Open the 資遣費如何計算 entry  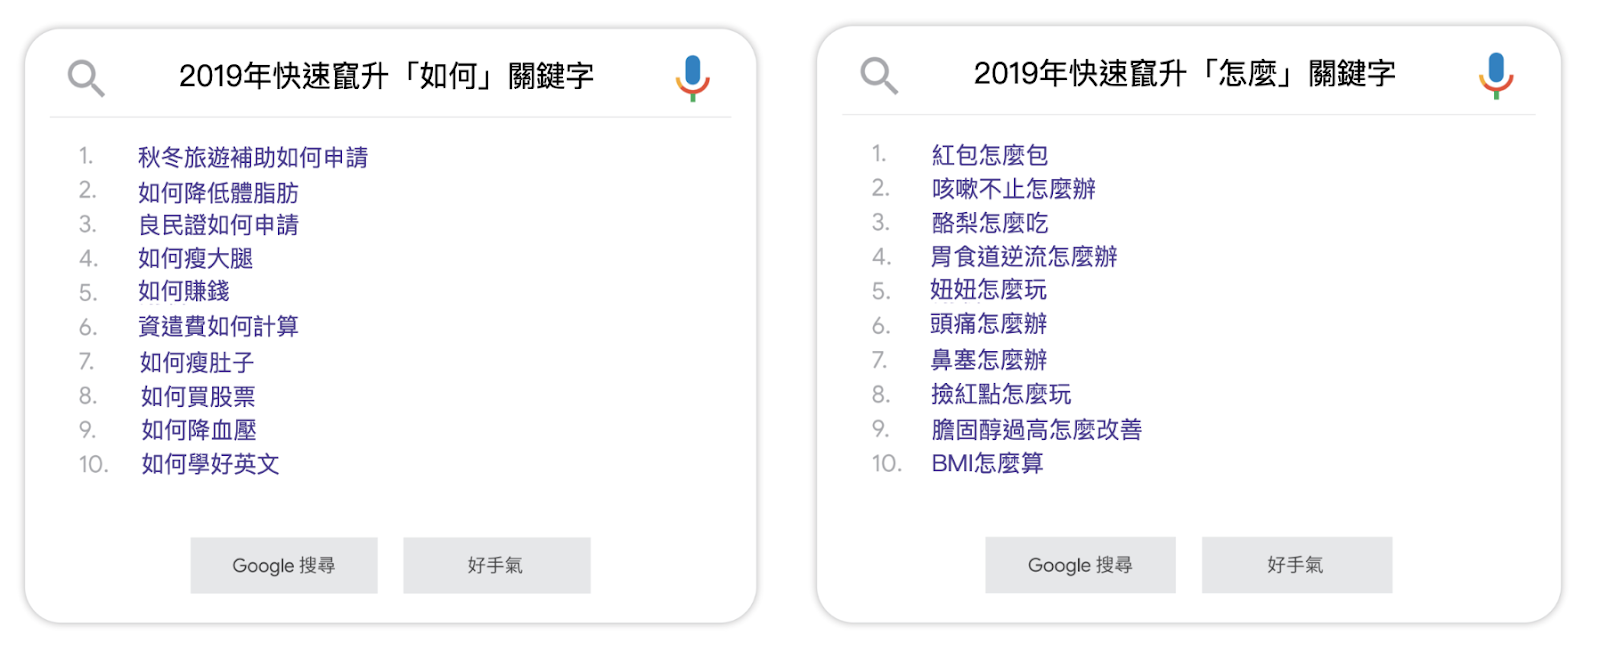tap(218, 326)
